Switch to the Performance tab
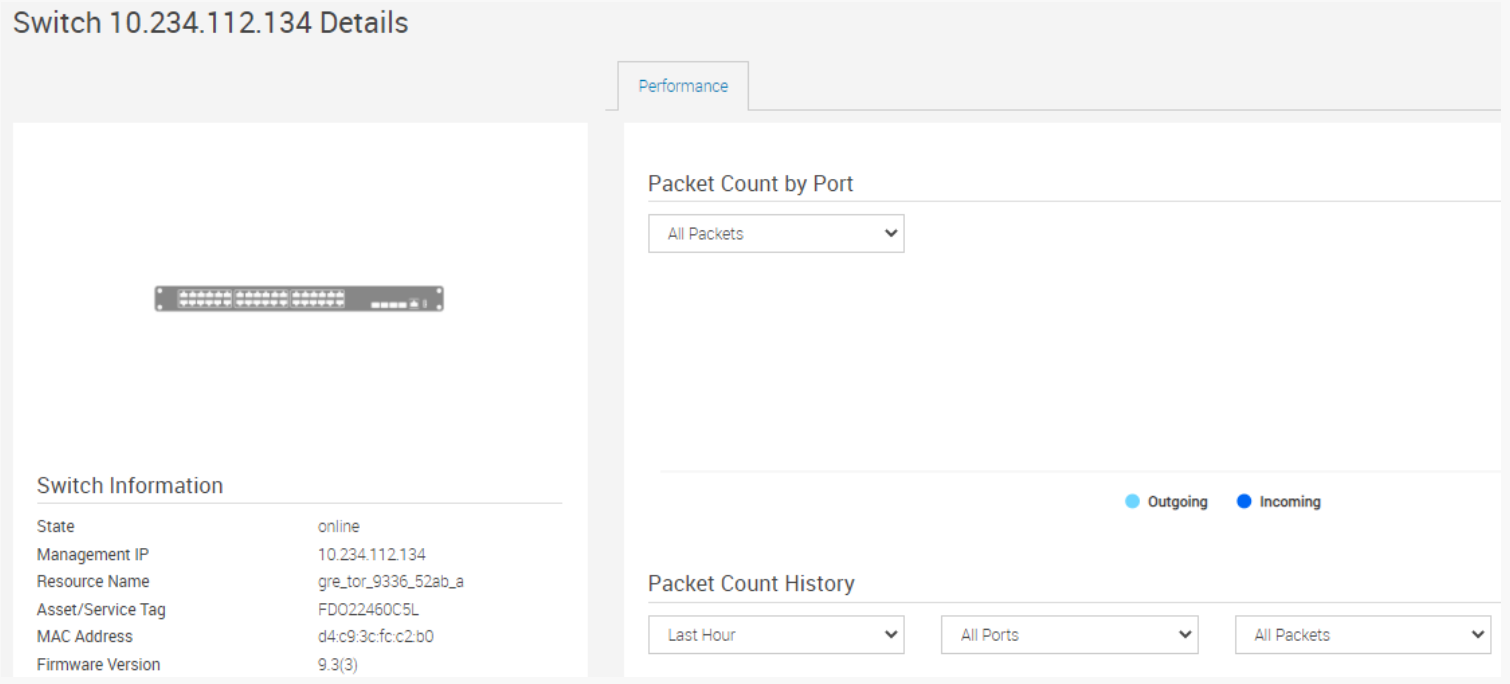This screenshot has width=1510, height=684. (x=682, y=86)
